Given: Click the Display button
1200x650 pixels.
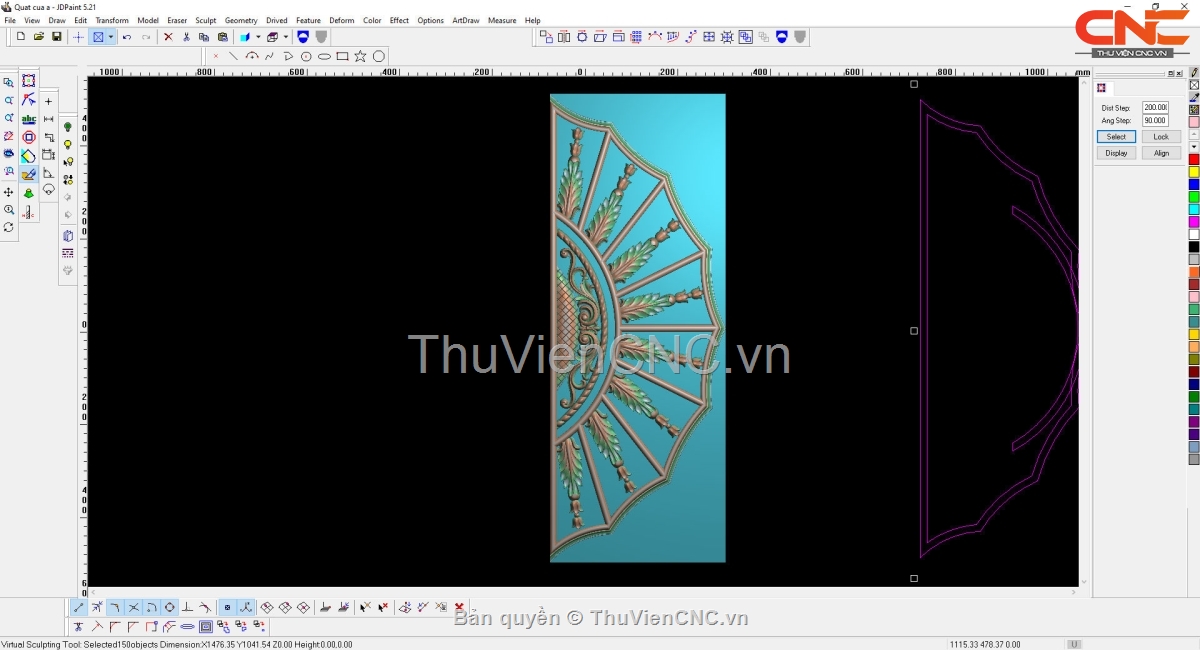Looking at the screenshot, I should point(1116,153).
